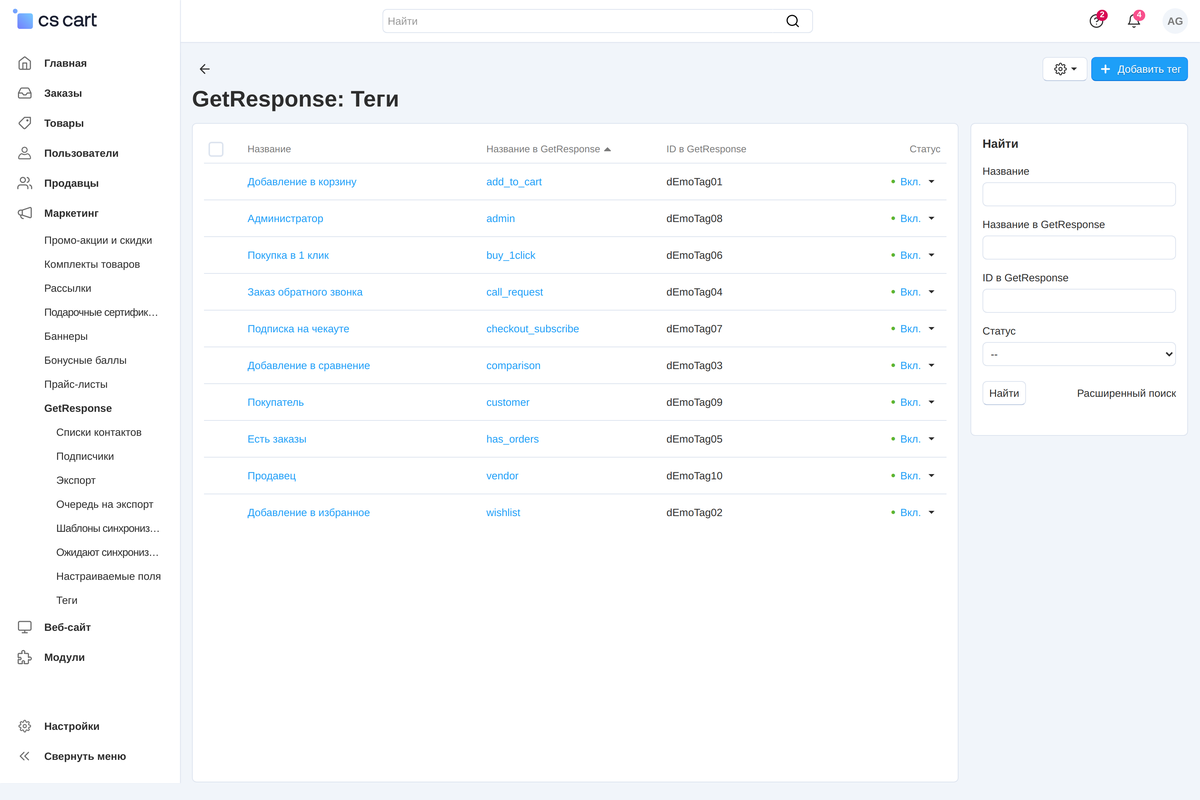The width and height of the screenshot is (1200, 800).
Task: Click the Пользователи person icon
Action: (x=25, y=153)
